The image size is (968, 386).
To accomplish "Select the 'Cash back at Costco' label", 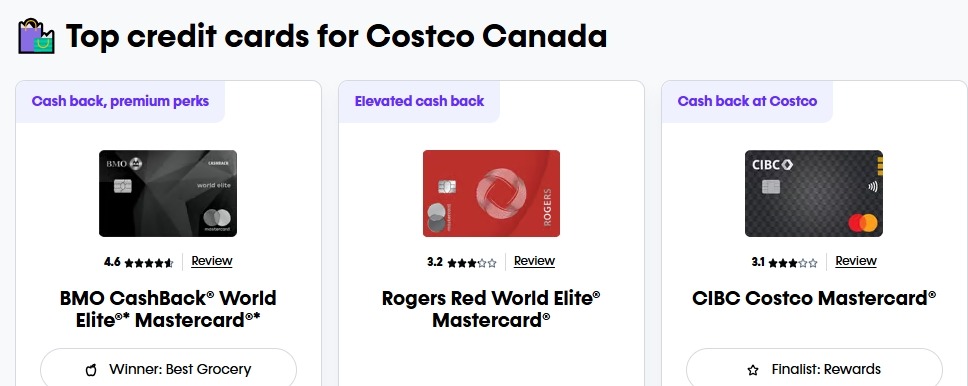I will [747, 101].
